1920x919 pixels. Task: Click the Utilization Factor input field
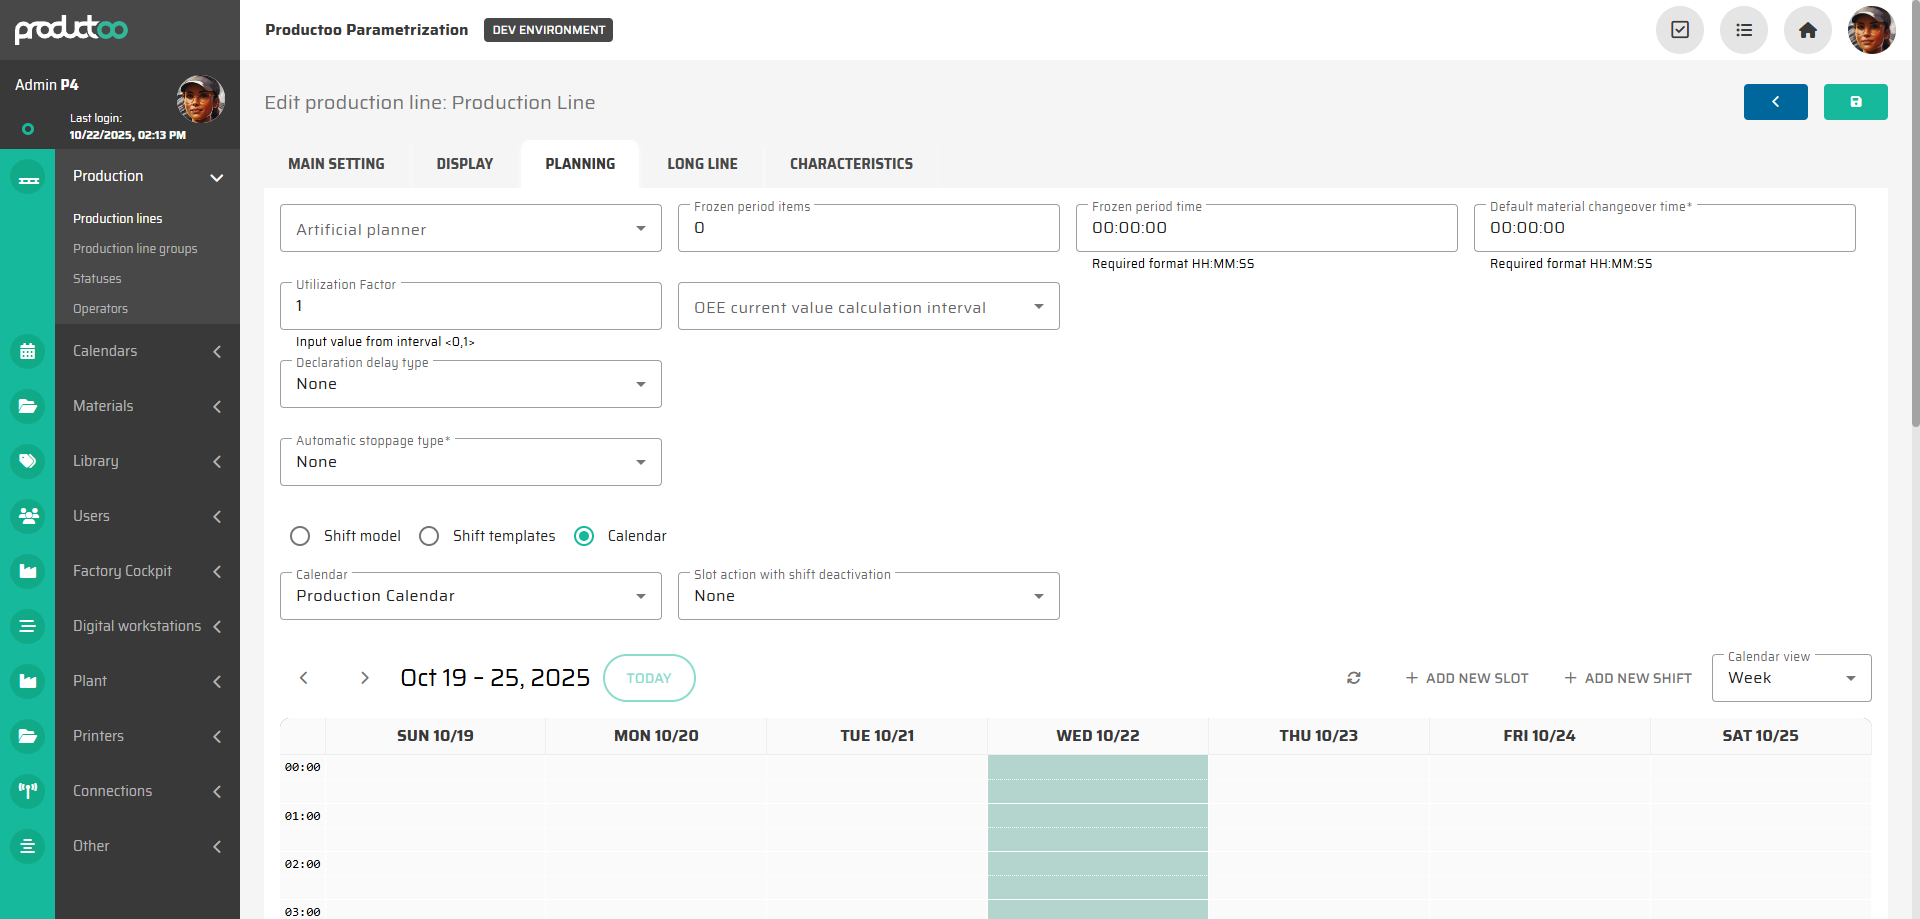pos(470,307)
